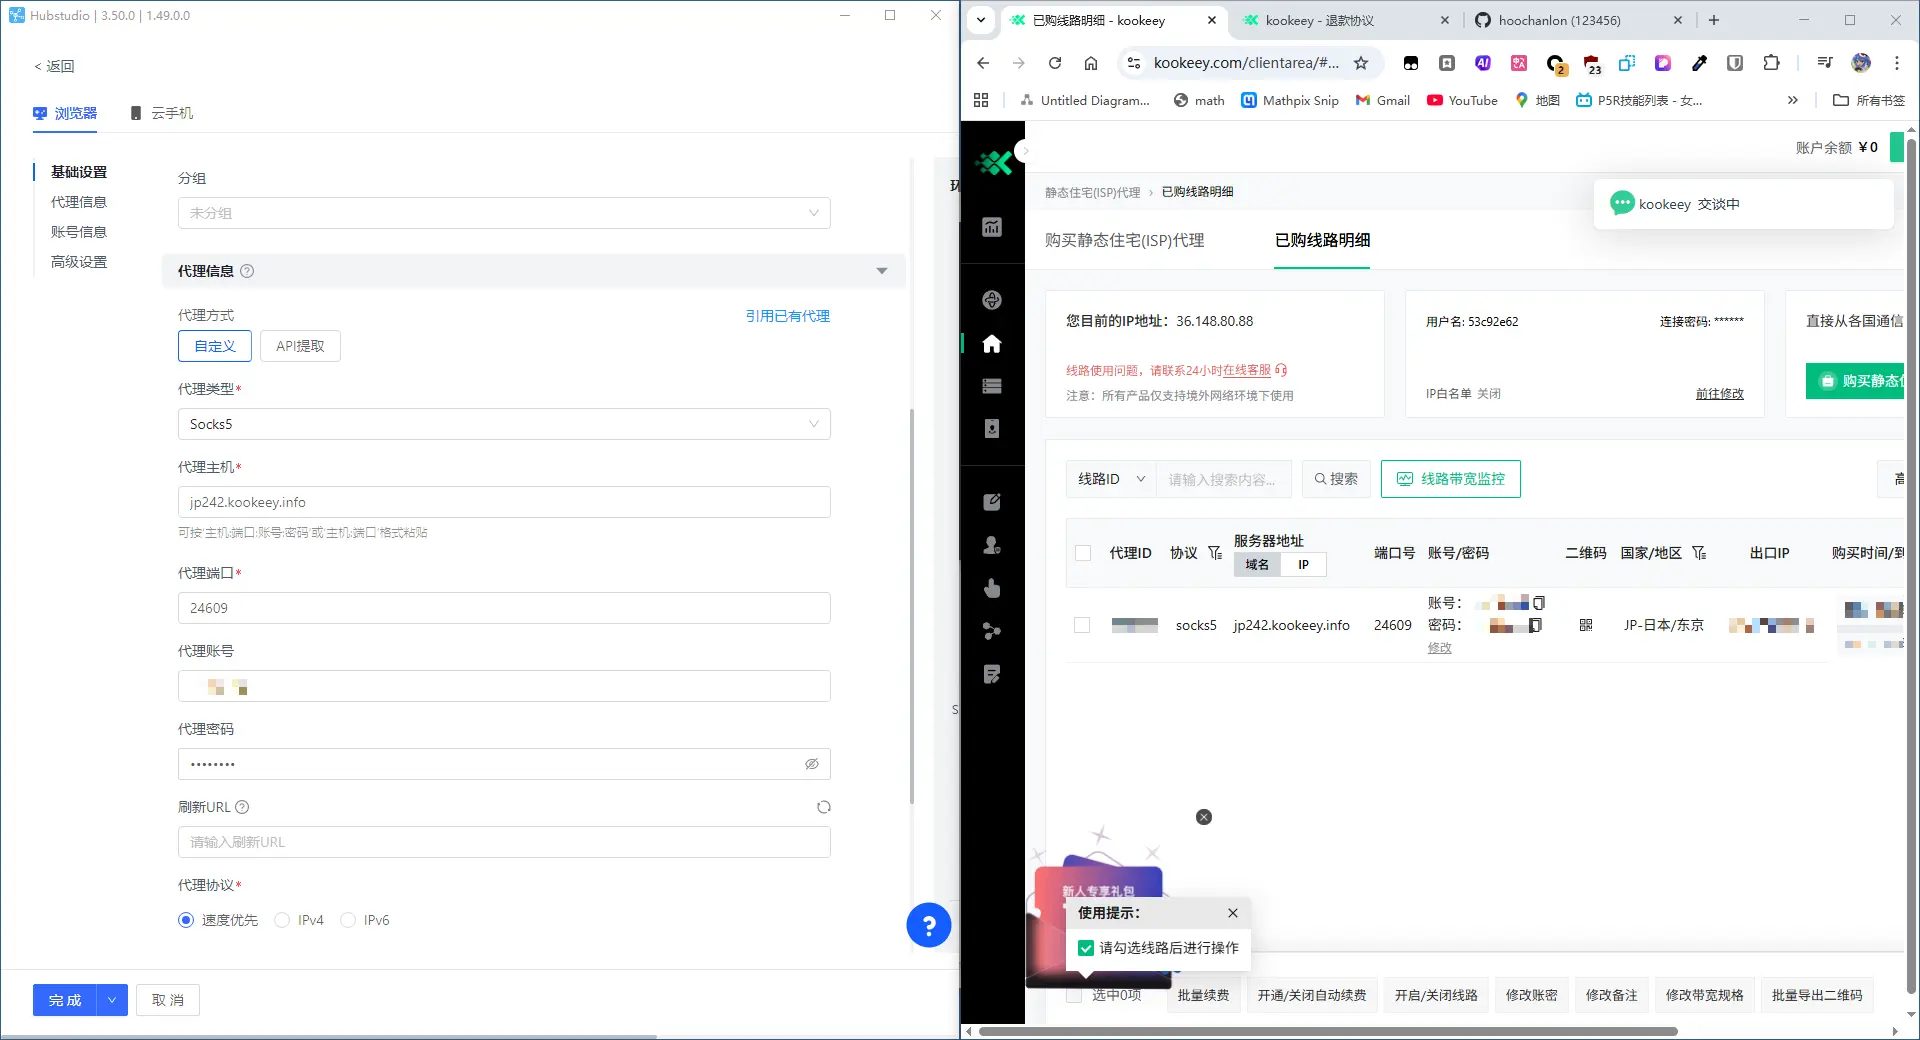Select IPv6 proxy protocol option

pyautogui.click(x=348, y=920)
